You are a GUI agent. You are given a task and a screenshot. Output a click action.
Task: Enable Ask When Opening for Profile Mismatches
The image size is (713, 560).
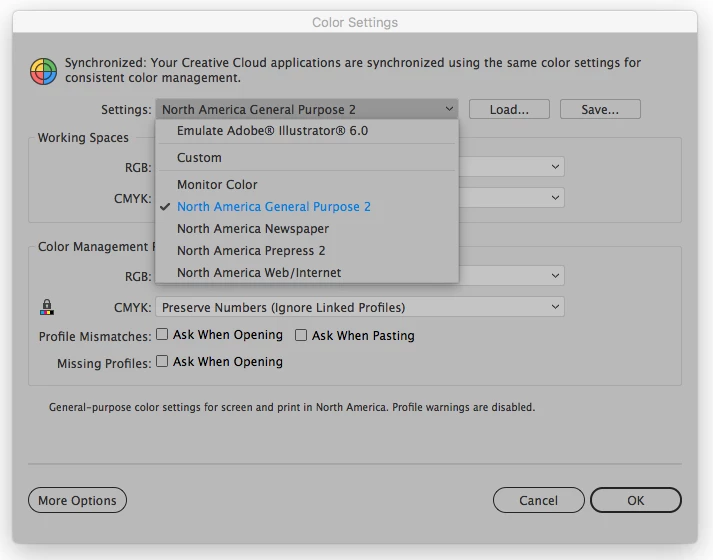[x=162, y=335]
